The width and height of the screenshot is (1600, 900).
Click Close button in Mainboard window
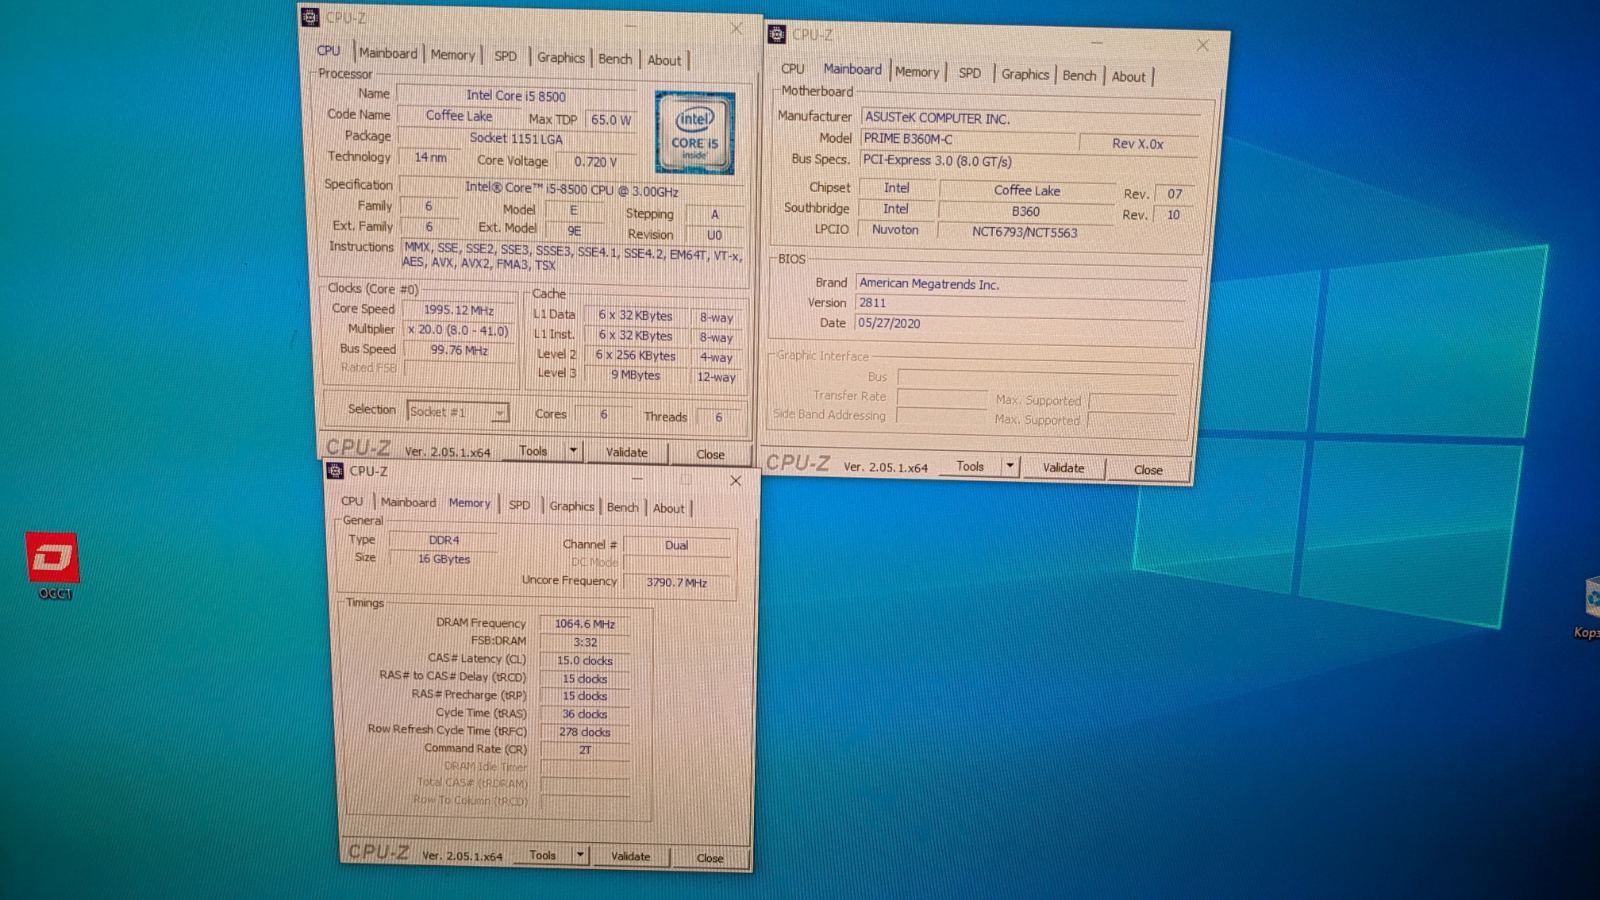click(x=1148, y=469)
